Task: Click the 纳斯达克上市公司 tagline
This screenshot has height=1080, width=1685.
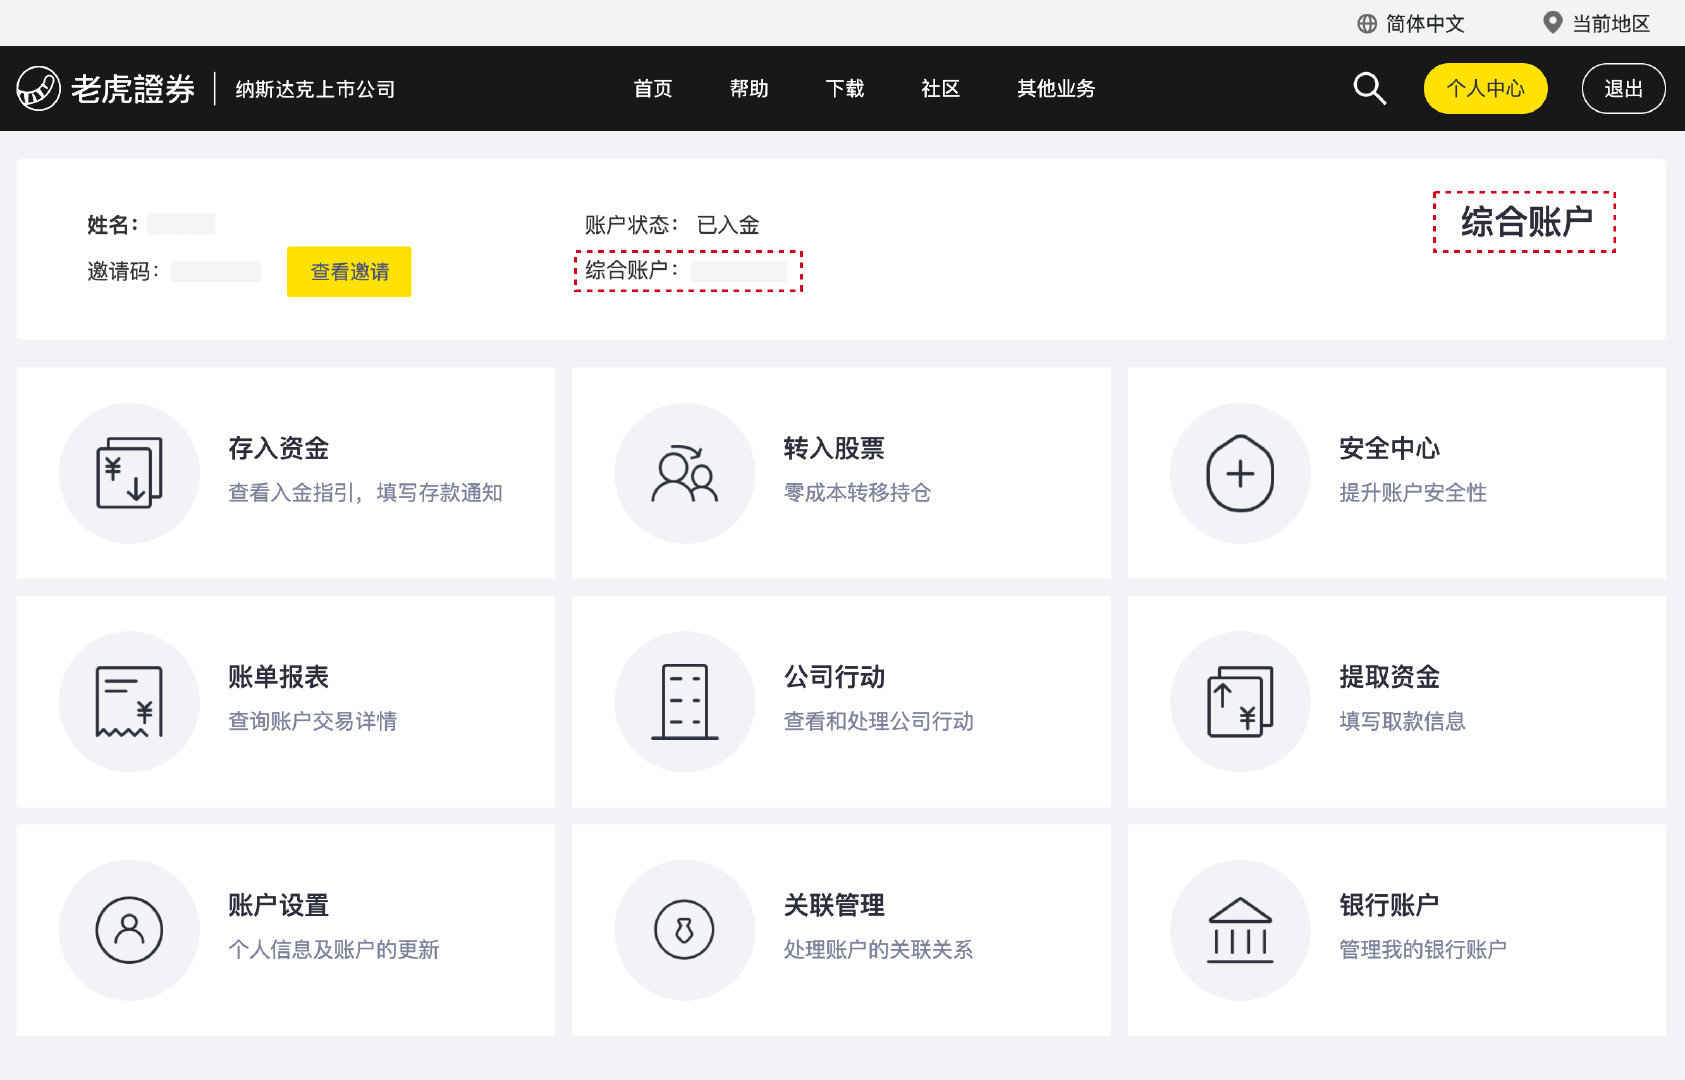Action: tap(315, 90)
